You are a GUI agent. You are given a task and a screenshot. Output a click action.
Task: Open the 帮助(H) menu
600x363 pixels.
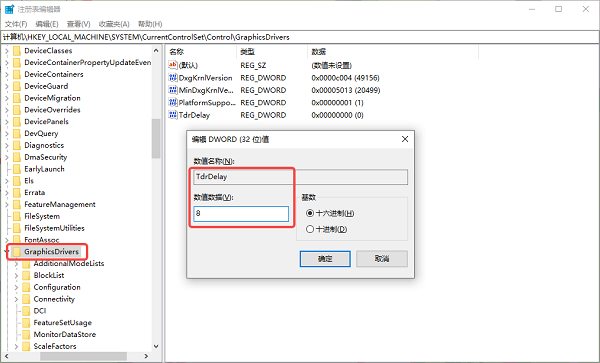(150, 24)
